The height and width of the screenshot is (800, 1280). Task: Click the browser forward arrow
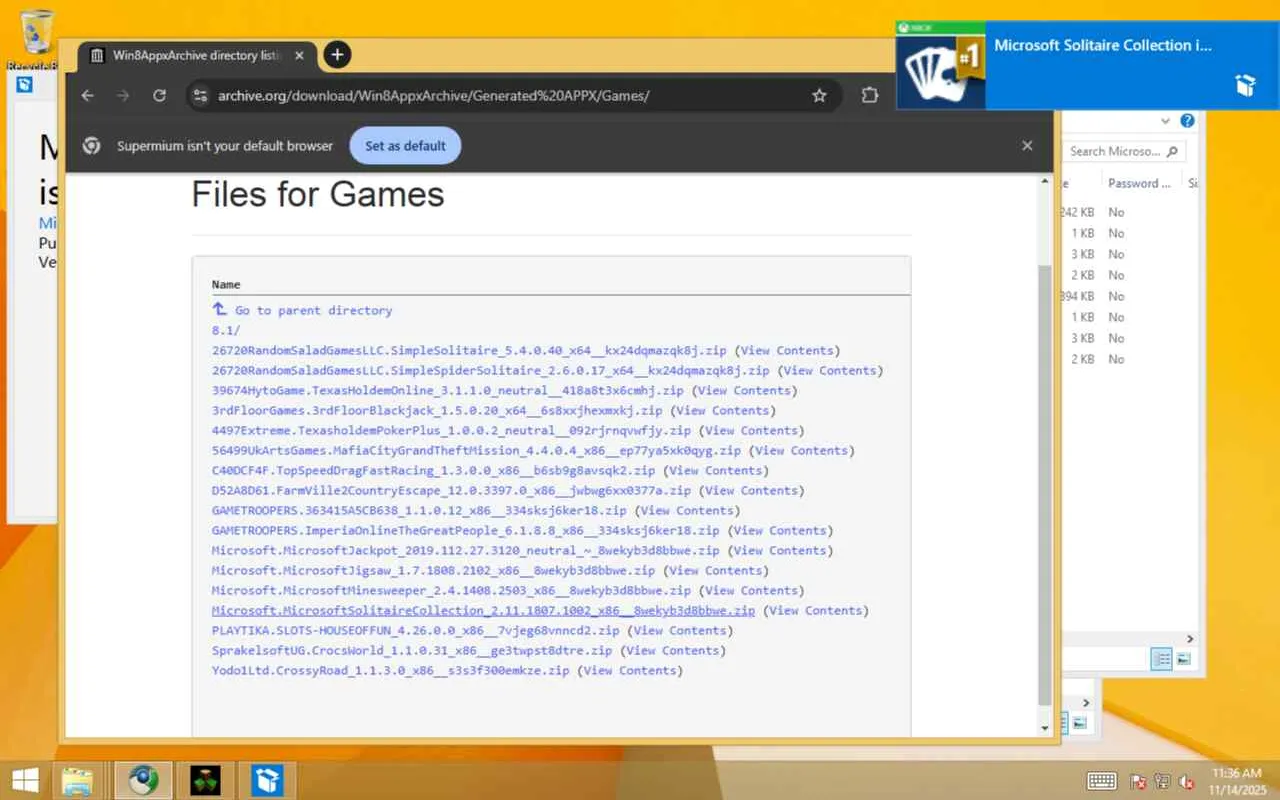point(123,95)
